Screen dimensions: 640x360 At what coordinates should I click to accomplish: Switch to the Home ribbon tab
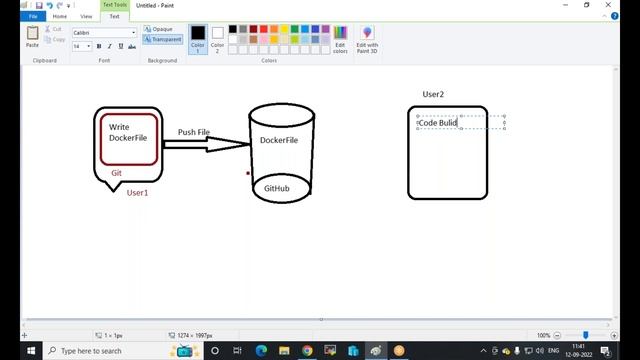(60, 16)
